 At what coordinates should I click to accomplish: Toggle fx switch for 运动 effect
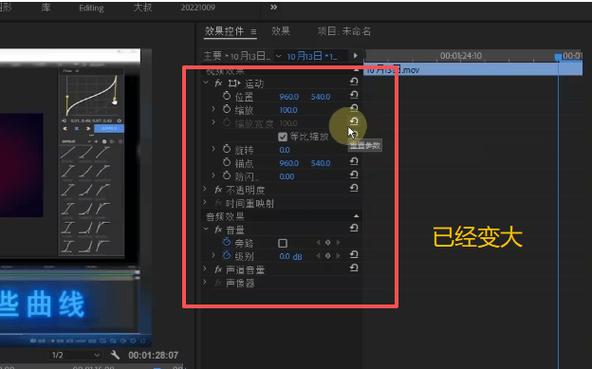(218, 83)
